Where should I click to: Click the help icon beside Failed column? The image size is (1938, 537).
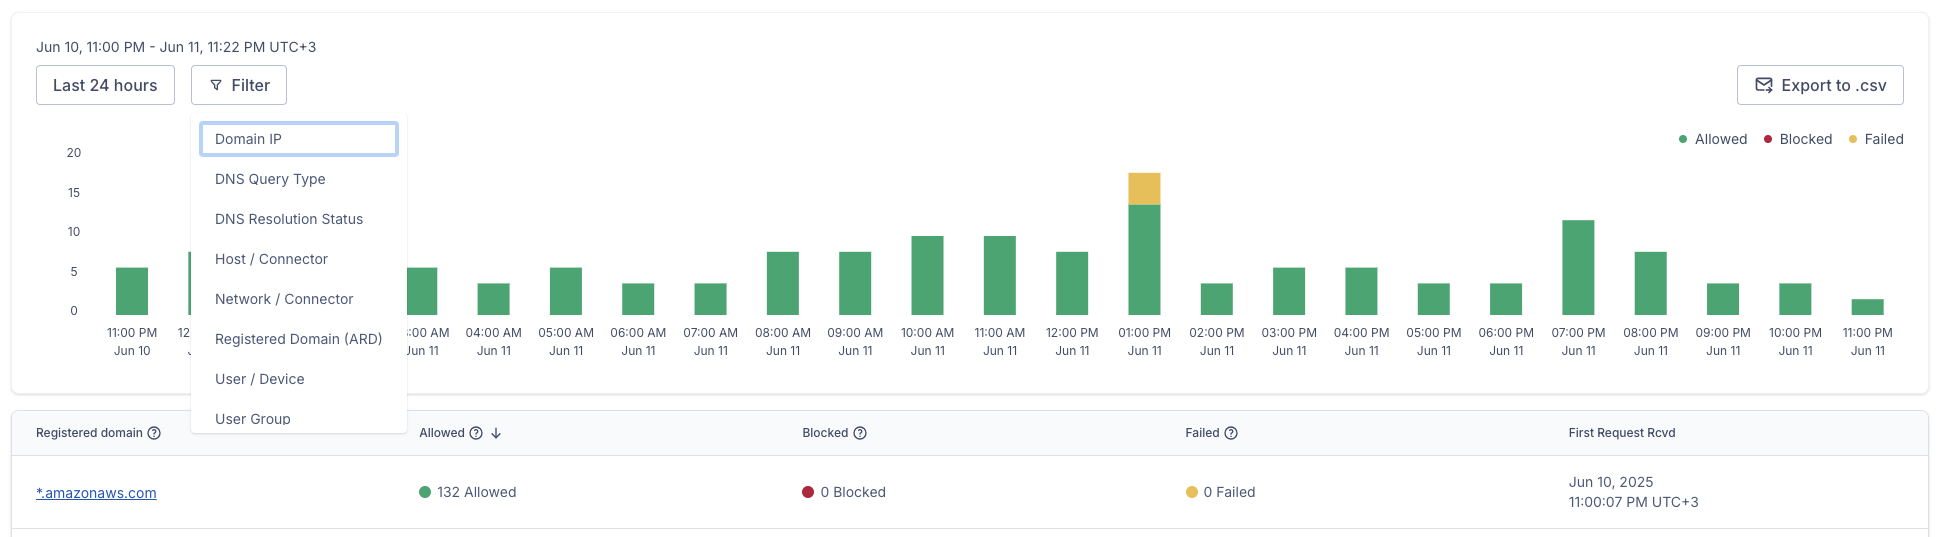(1231, 433)
